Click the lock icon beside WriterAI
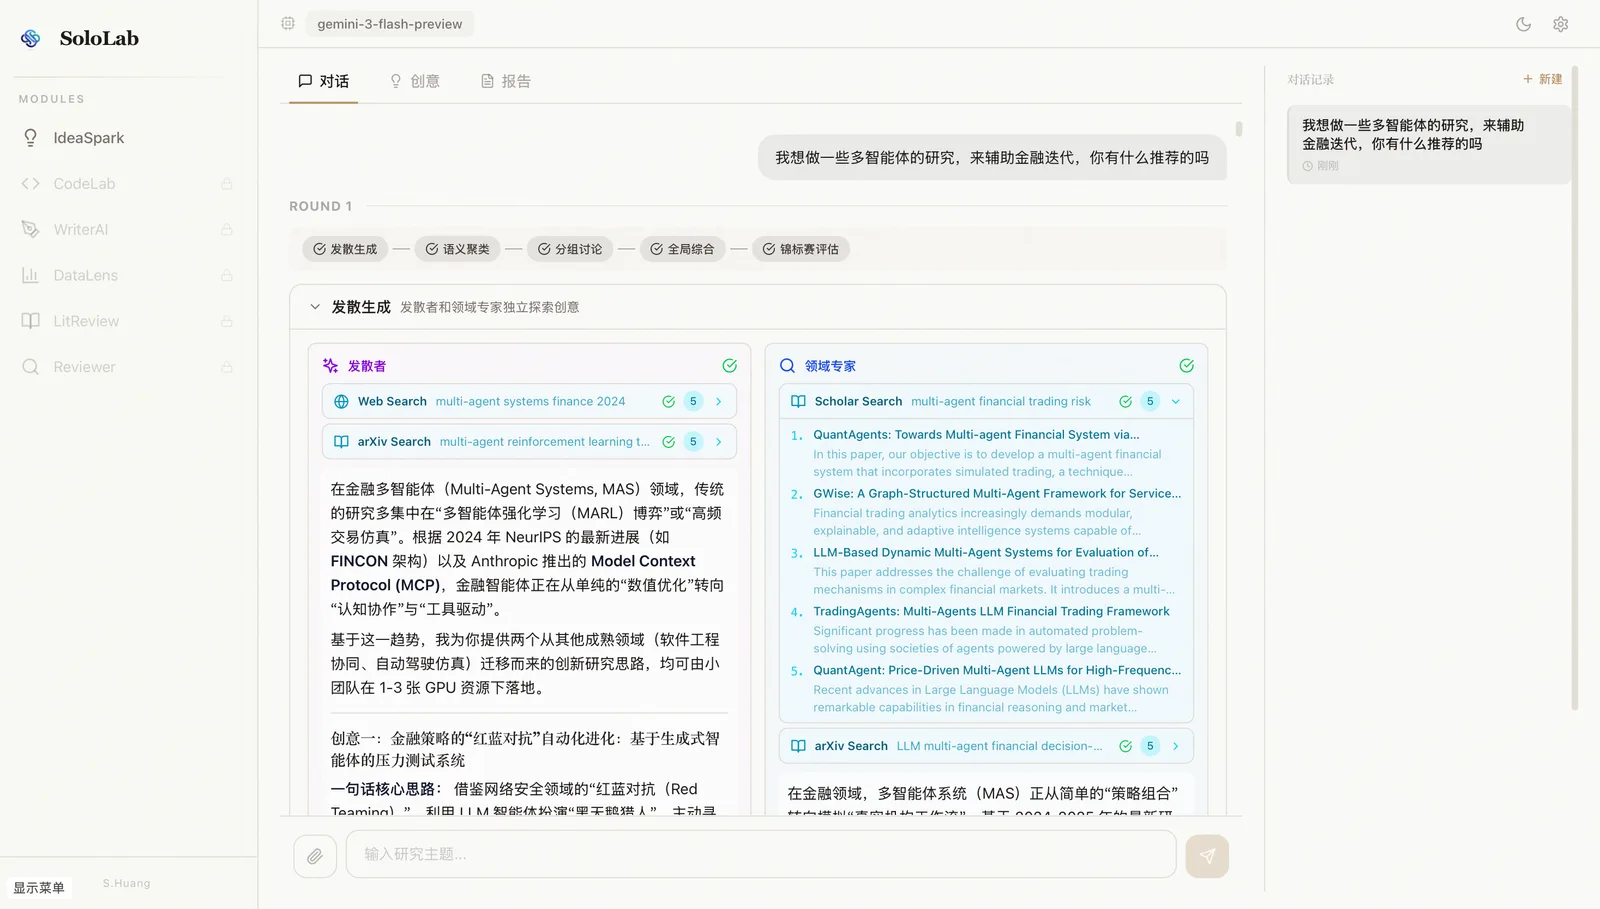Viewport: 1600px width, 909px height. pos(227,230)
